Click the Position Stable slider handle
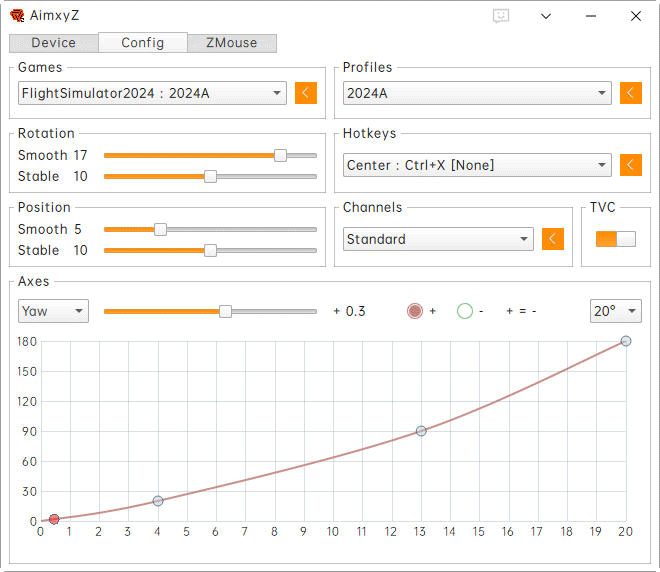 (210, 250)
